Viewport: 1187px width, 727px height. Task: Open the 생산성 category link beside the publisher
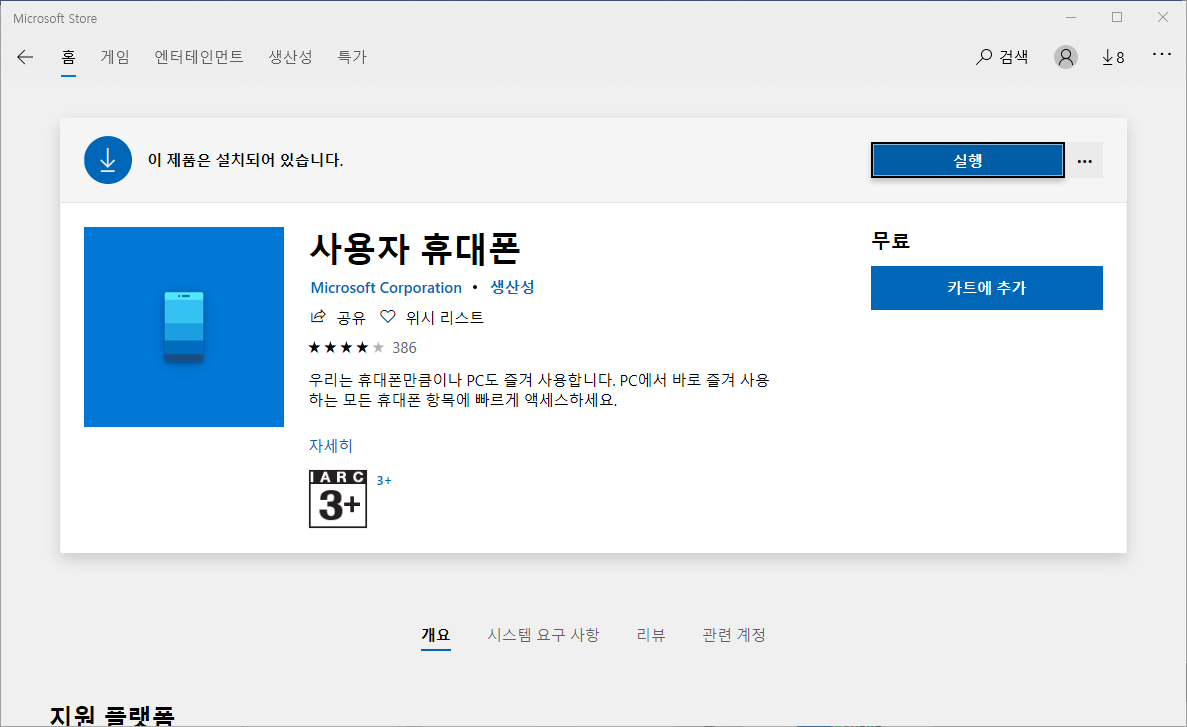[512, 287]
